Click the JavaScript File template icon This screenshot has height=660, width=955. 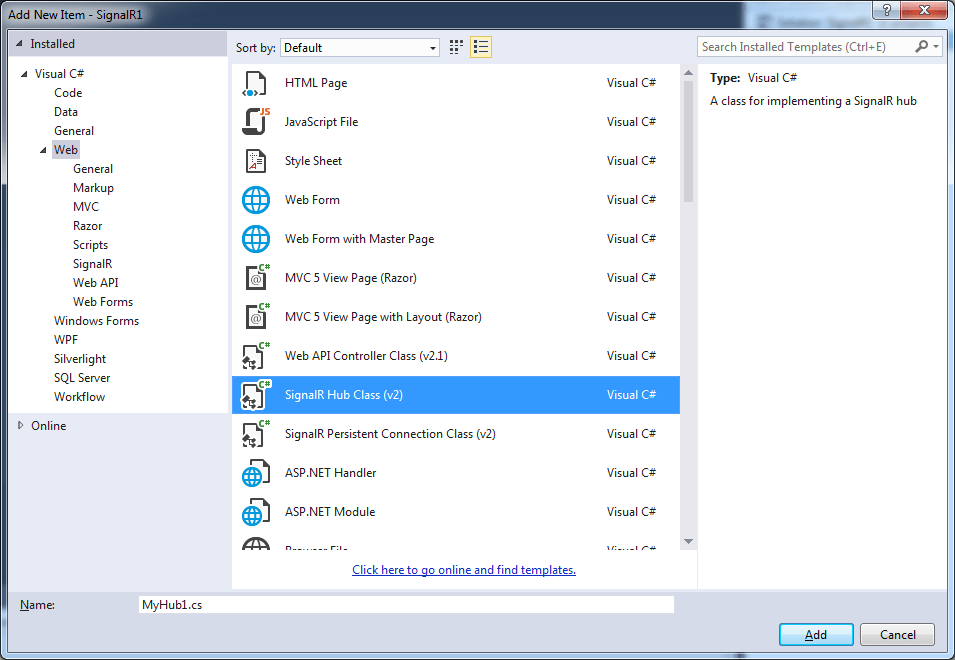(256, 121)
